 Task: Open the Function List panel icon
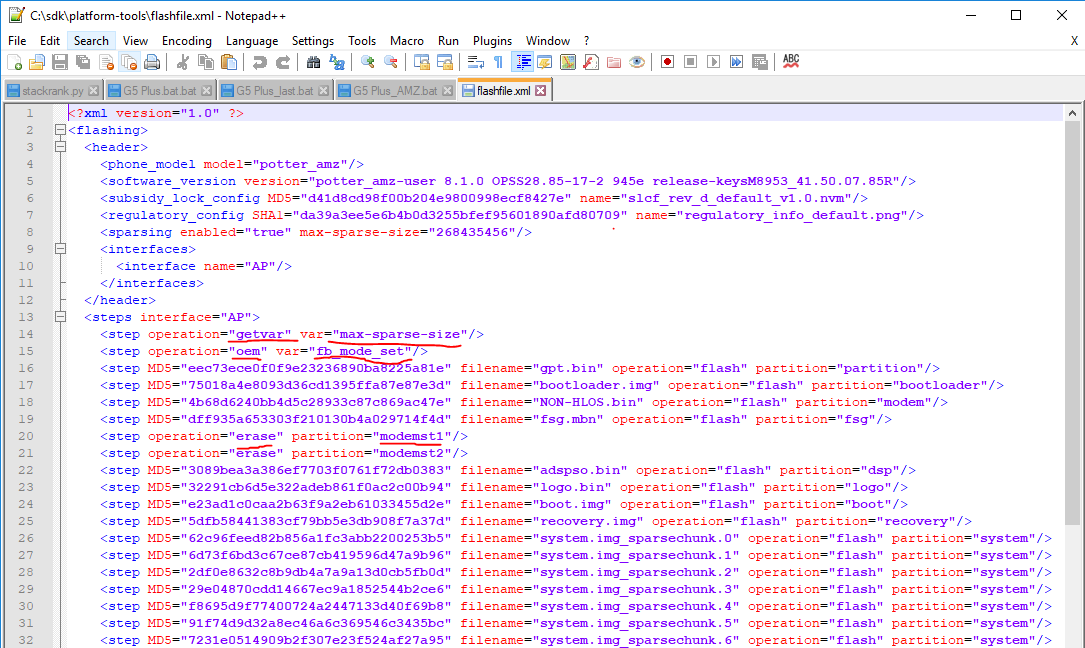coord(591,62)
